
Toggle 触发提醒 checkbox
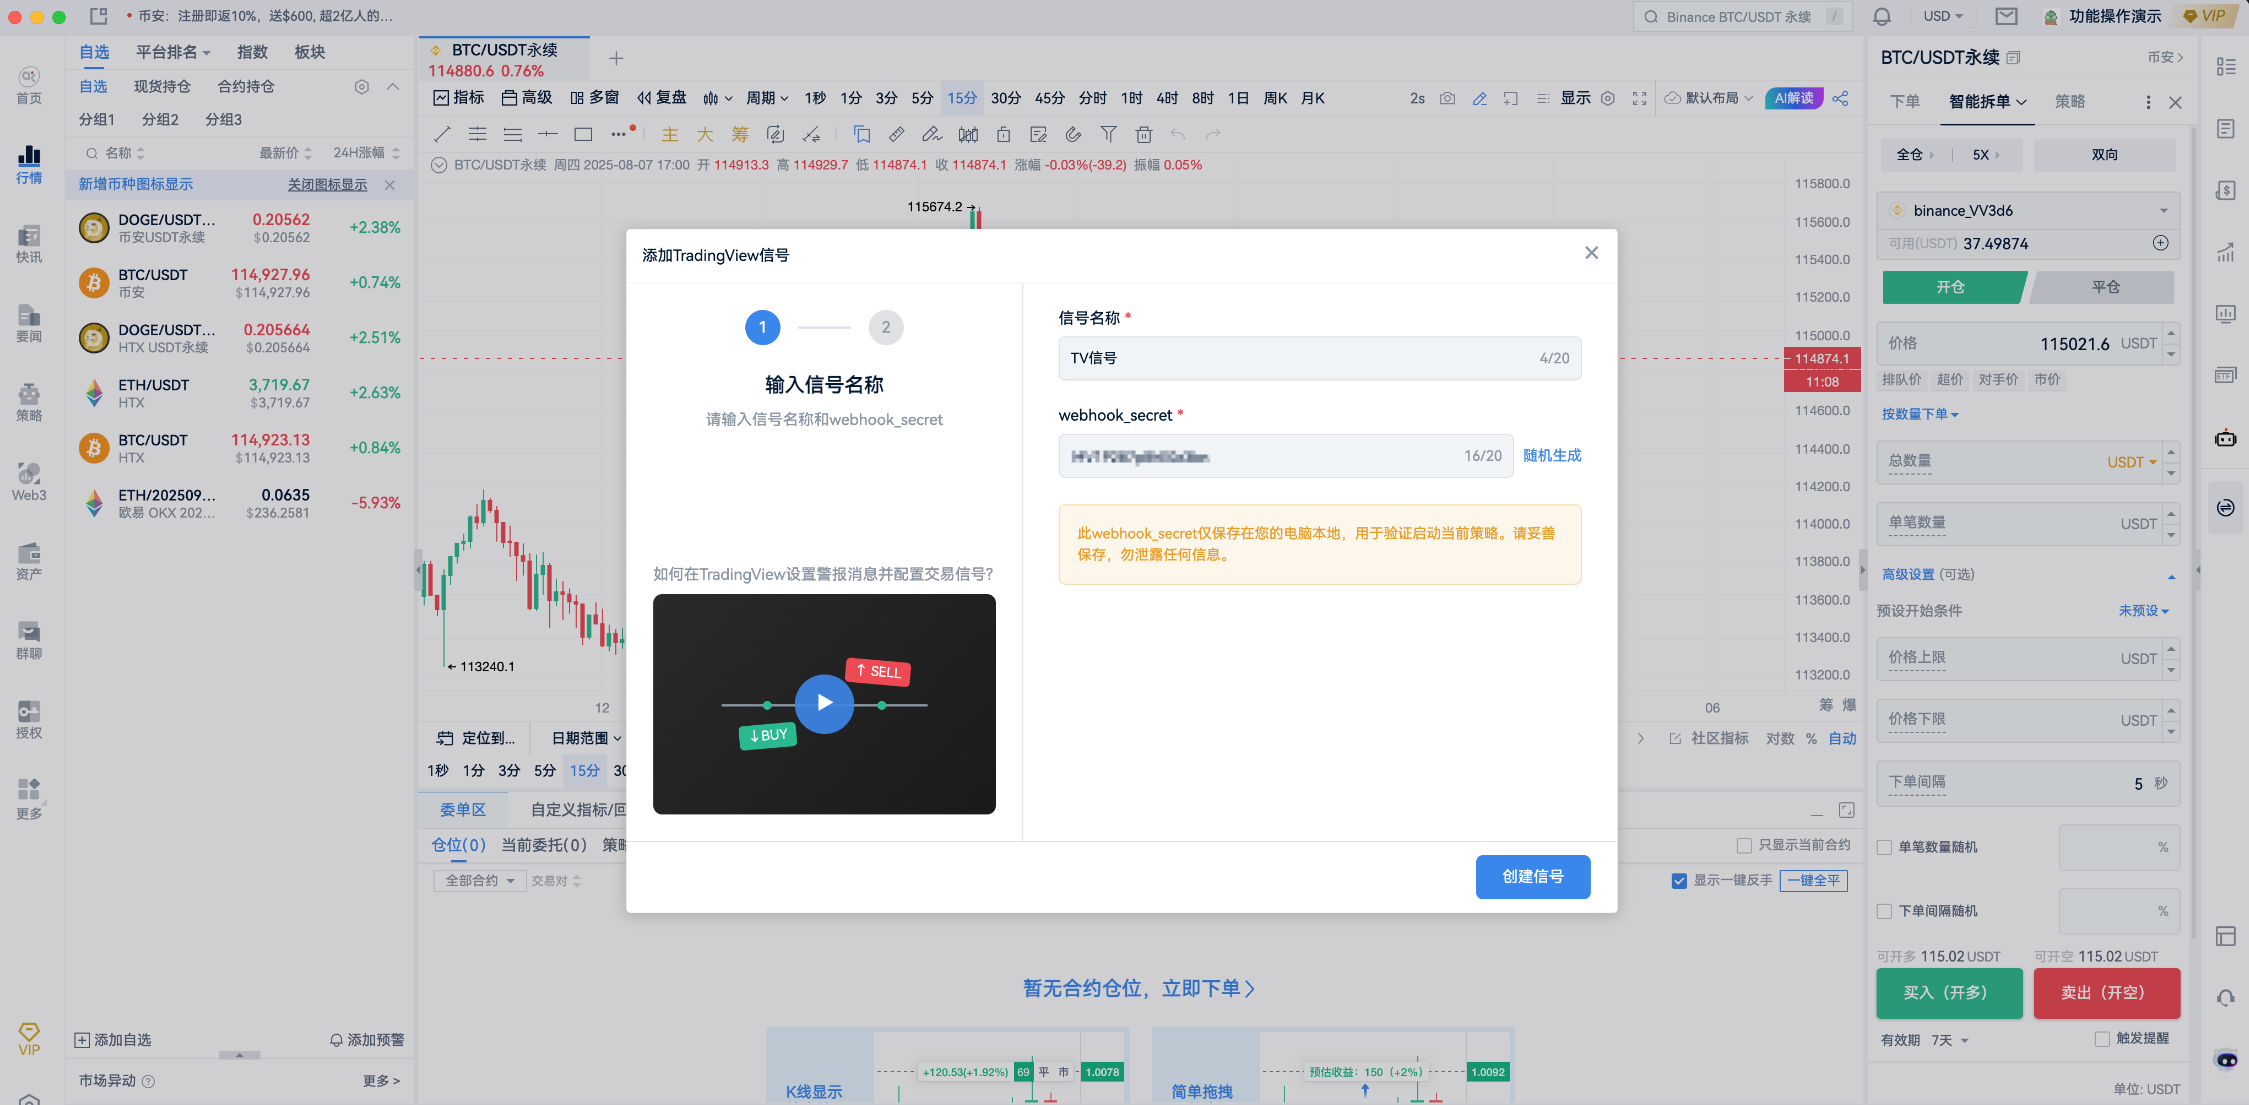(2102, 1039)
